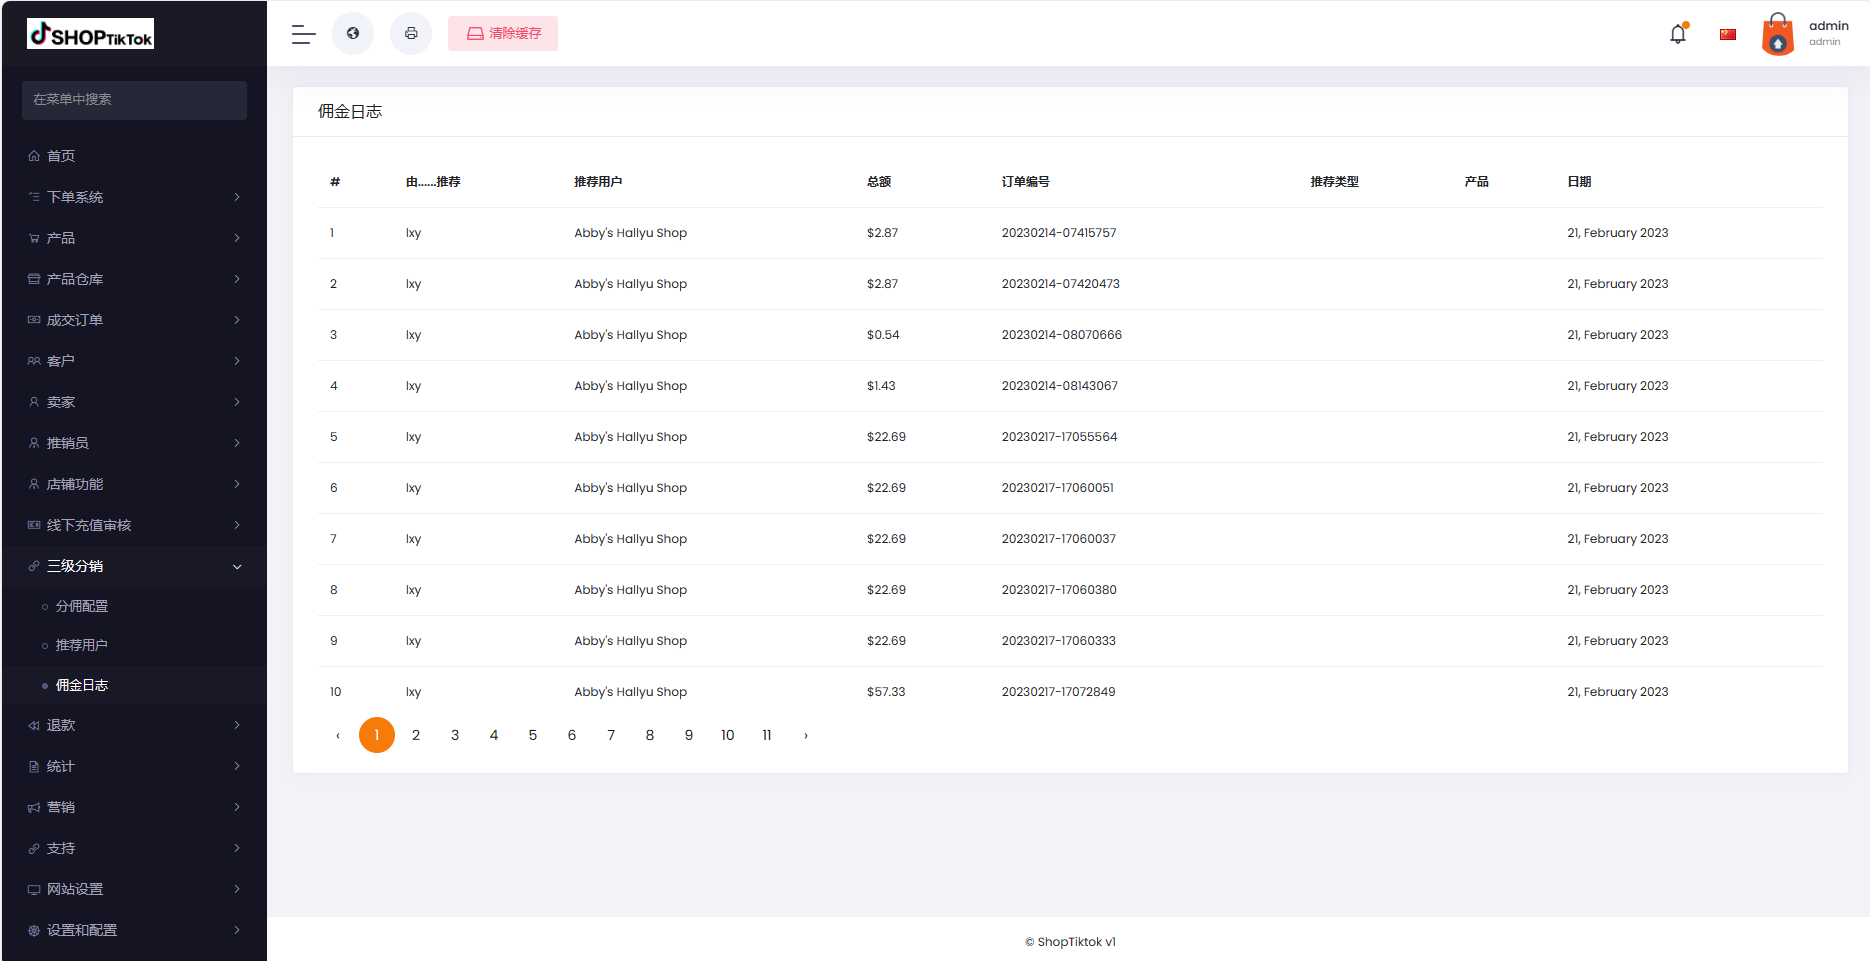Focus the 在菜单中搜索 search field
1870x961 pixels.
tap(134, 100)
